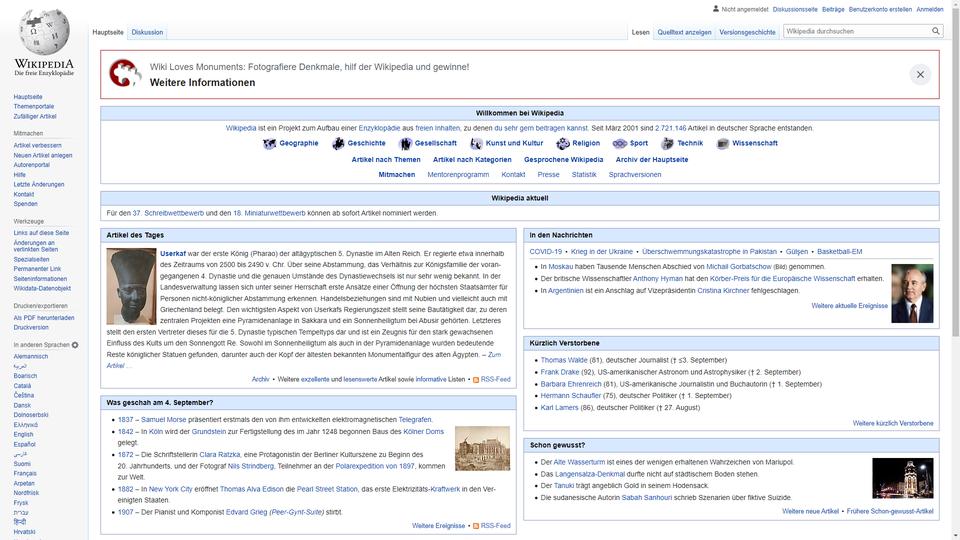Viewport: 960px width, 540px height.
Task: Click the Sport portal icon
Action: tap(620, 144)
